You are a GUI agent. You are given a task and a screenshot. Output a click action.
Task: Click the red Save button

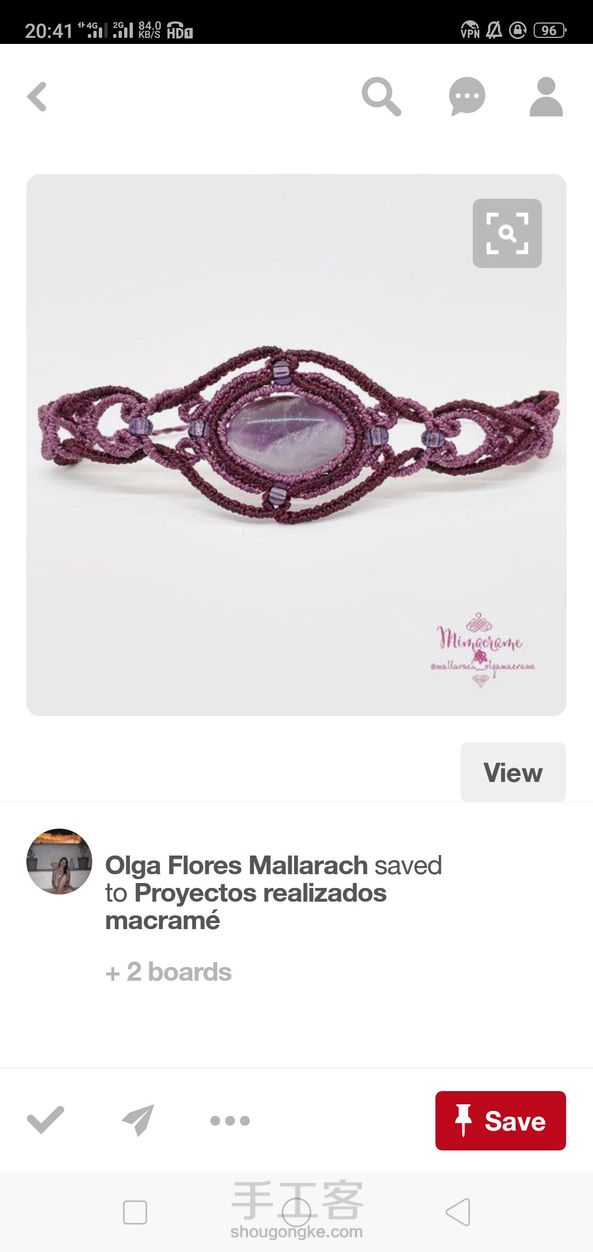500,1120
